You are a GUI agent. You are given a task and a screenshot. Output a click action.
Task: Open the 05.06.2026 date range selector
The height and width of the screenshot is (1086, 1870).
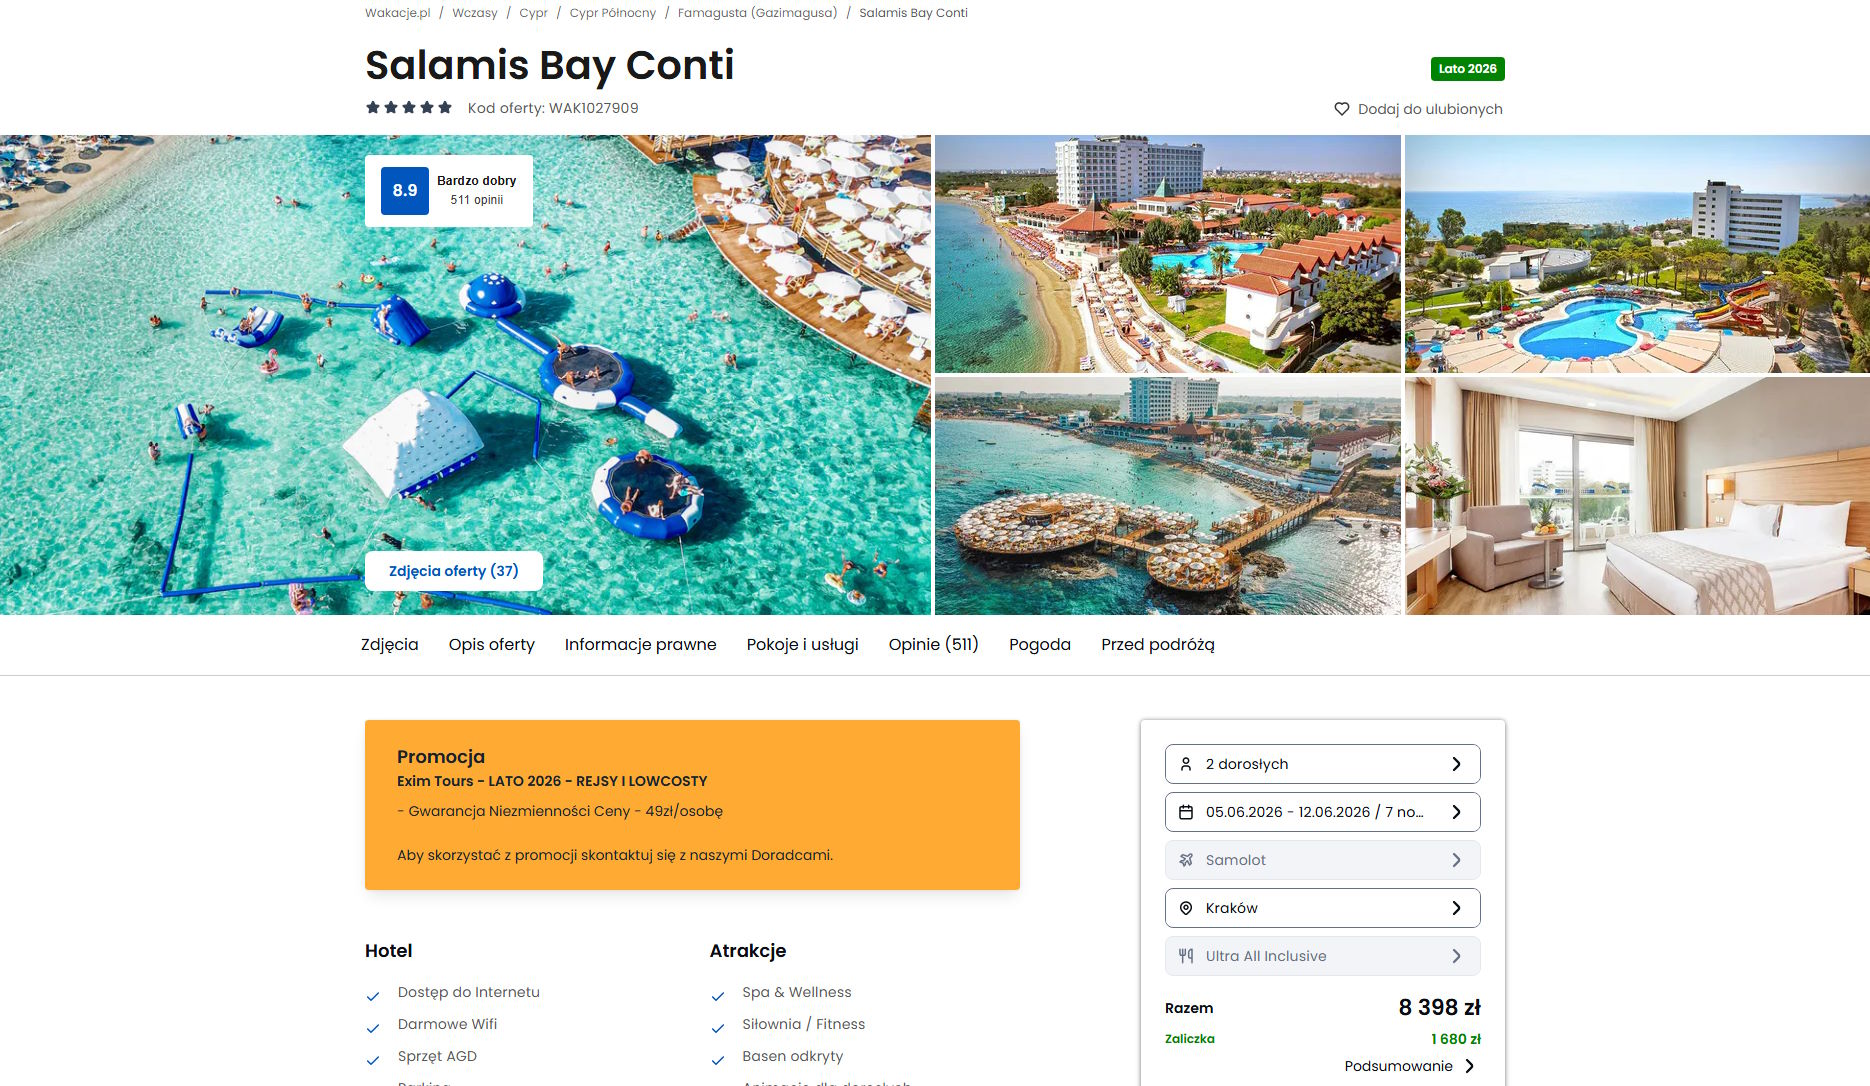(1322, 812)
